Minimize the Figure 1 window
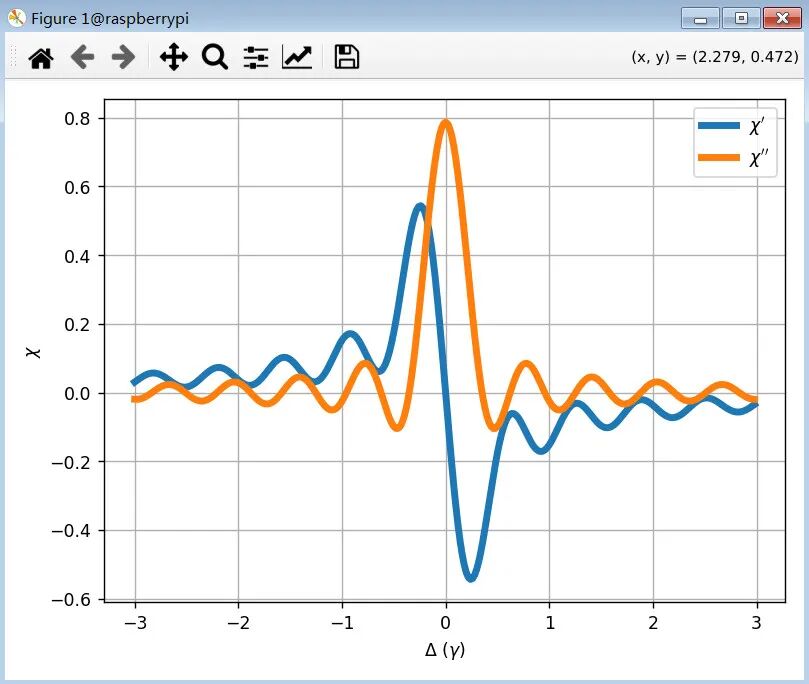 (x=700, y=18)
